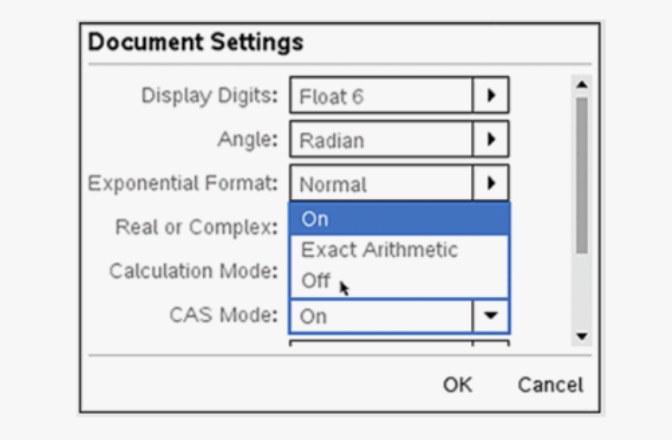Click the Calculation Mode label
The width and height of the screenshot is (672, 440).
[x=194, y=271]
